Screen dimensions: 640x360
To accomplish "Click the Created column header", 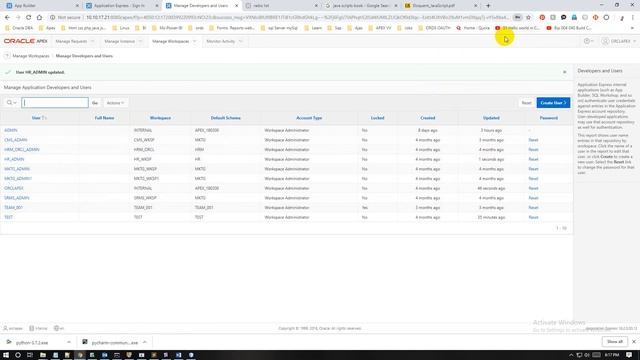I will [428, 118].
